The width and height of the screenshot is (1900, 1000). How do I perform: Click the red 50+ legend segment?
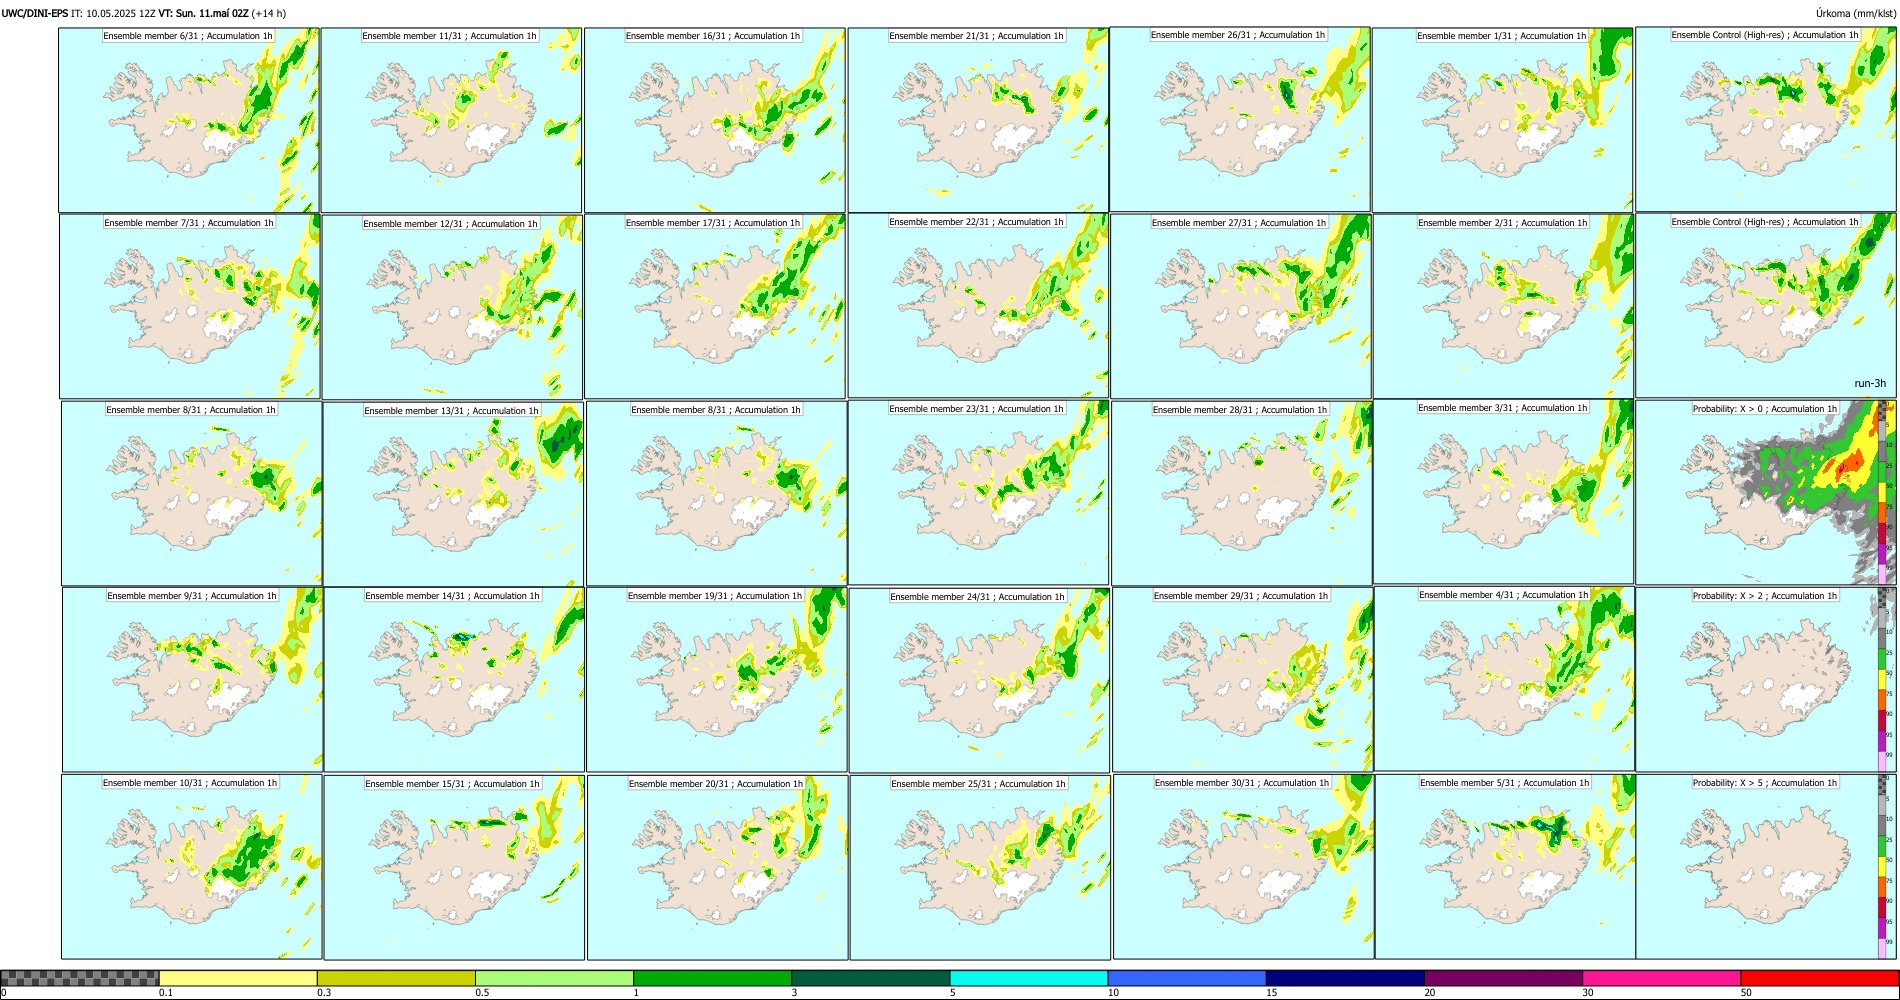click(1819, 978)
